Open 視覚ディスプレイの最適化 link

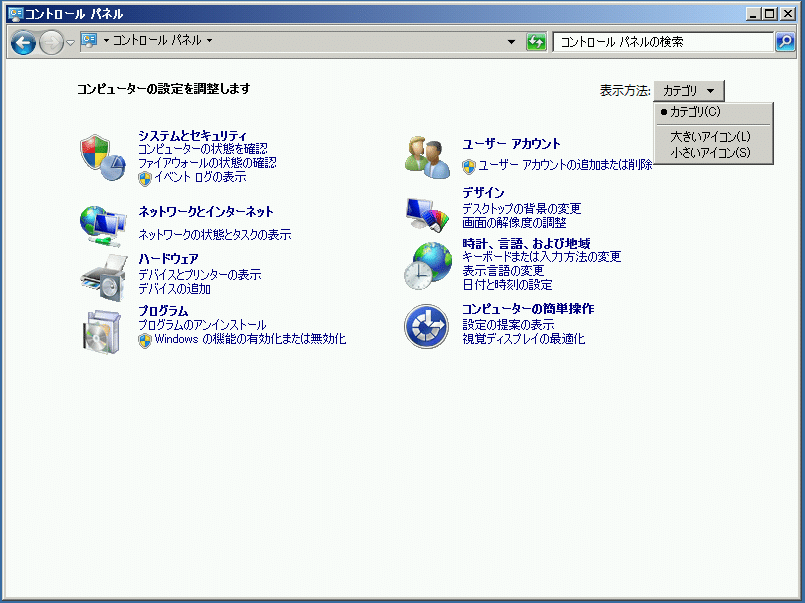524,339
